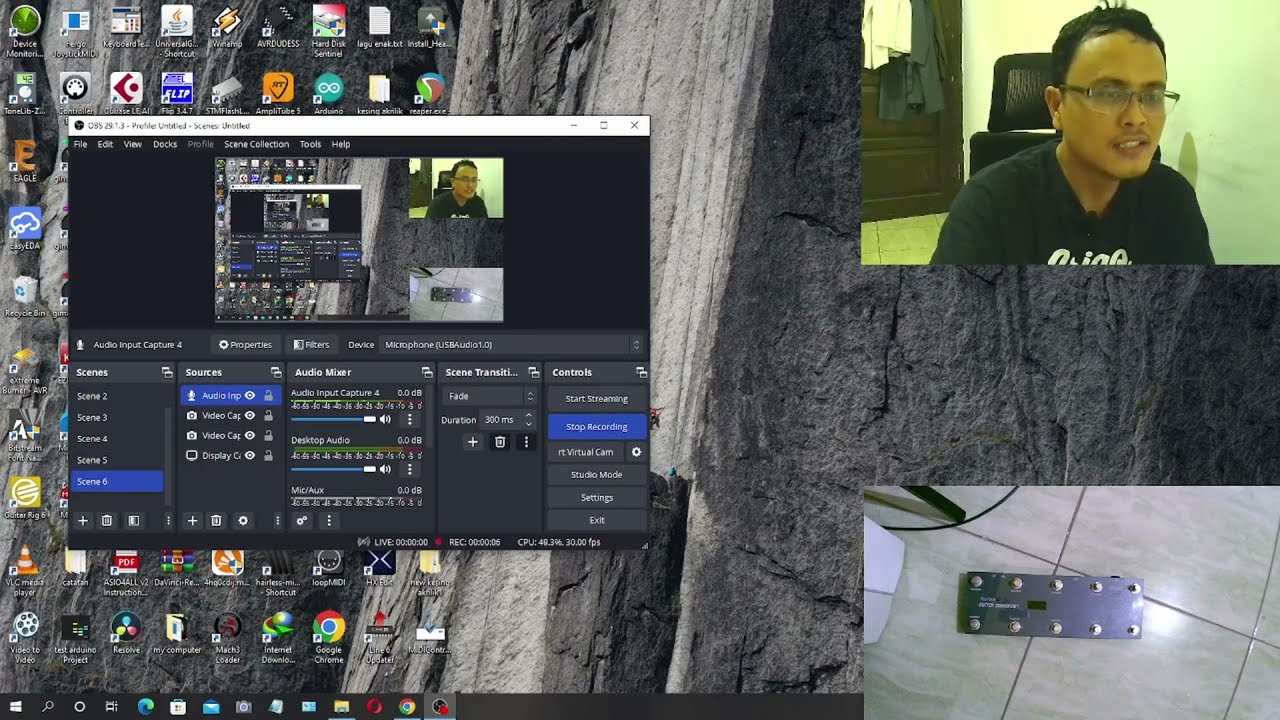Open File Explorer from taskbar

[x=341, y=706]
